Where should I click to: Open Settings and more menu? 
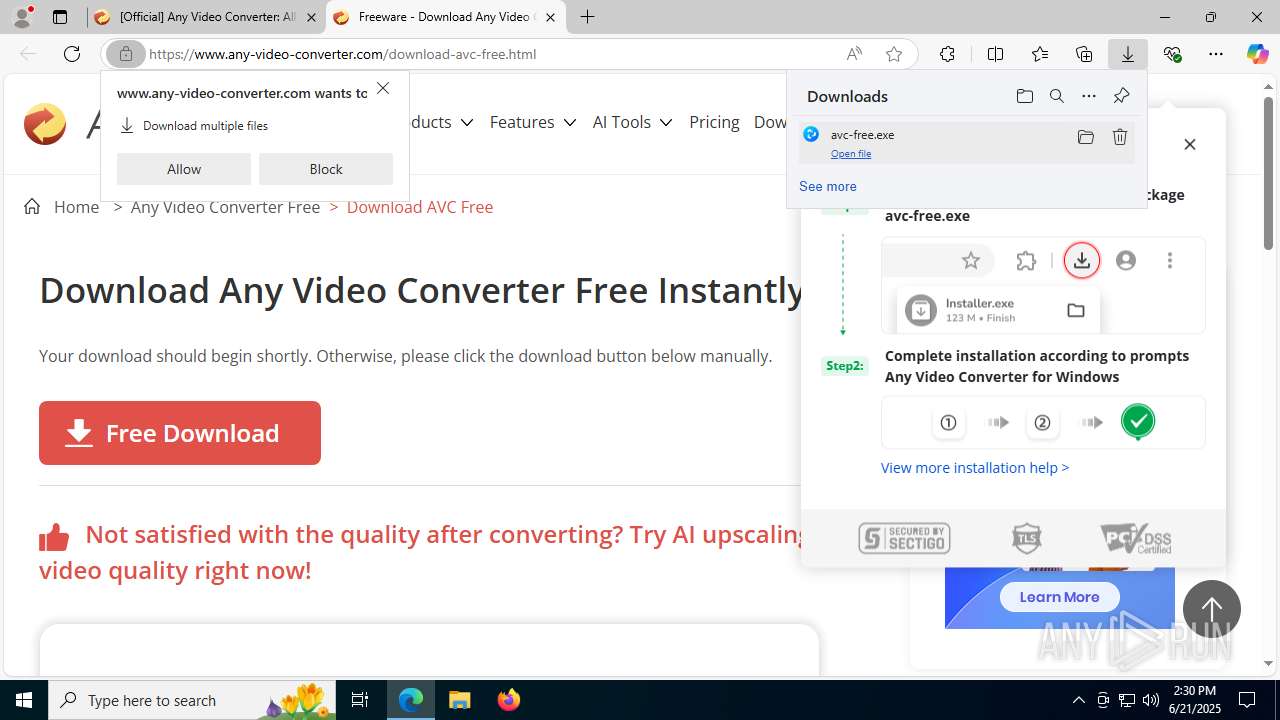pyautogui.click(x=1216, y=54)
